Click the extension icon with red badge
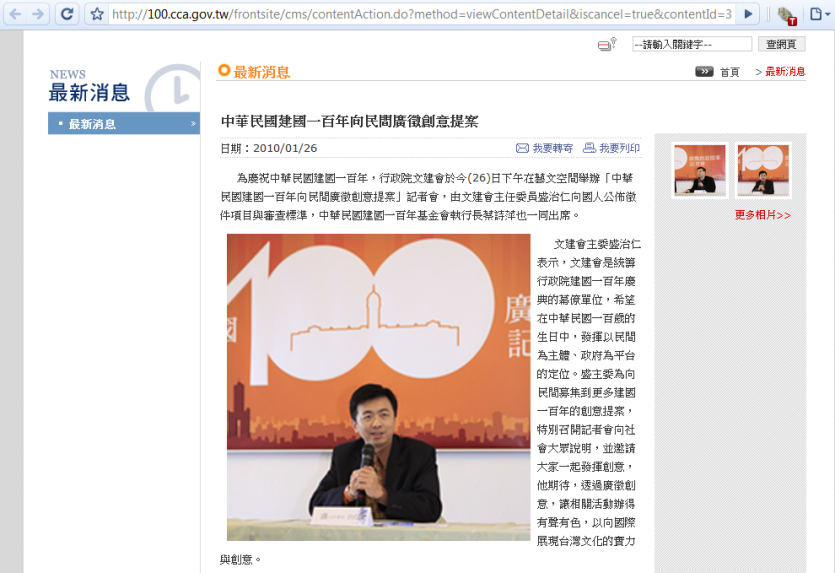 (786, 15)
